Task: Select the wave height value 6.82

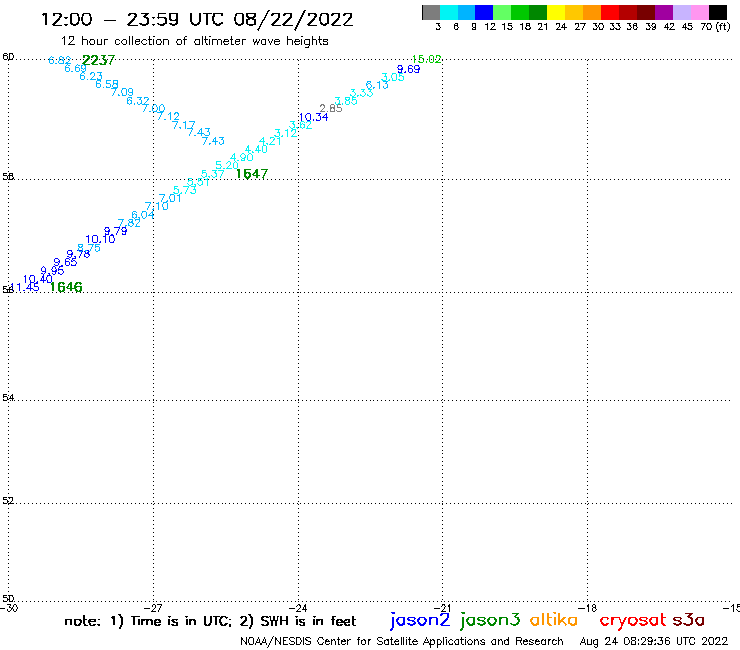Action: [x=59, y=60]
